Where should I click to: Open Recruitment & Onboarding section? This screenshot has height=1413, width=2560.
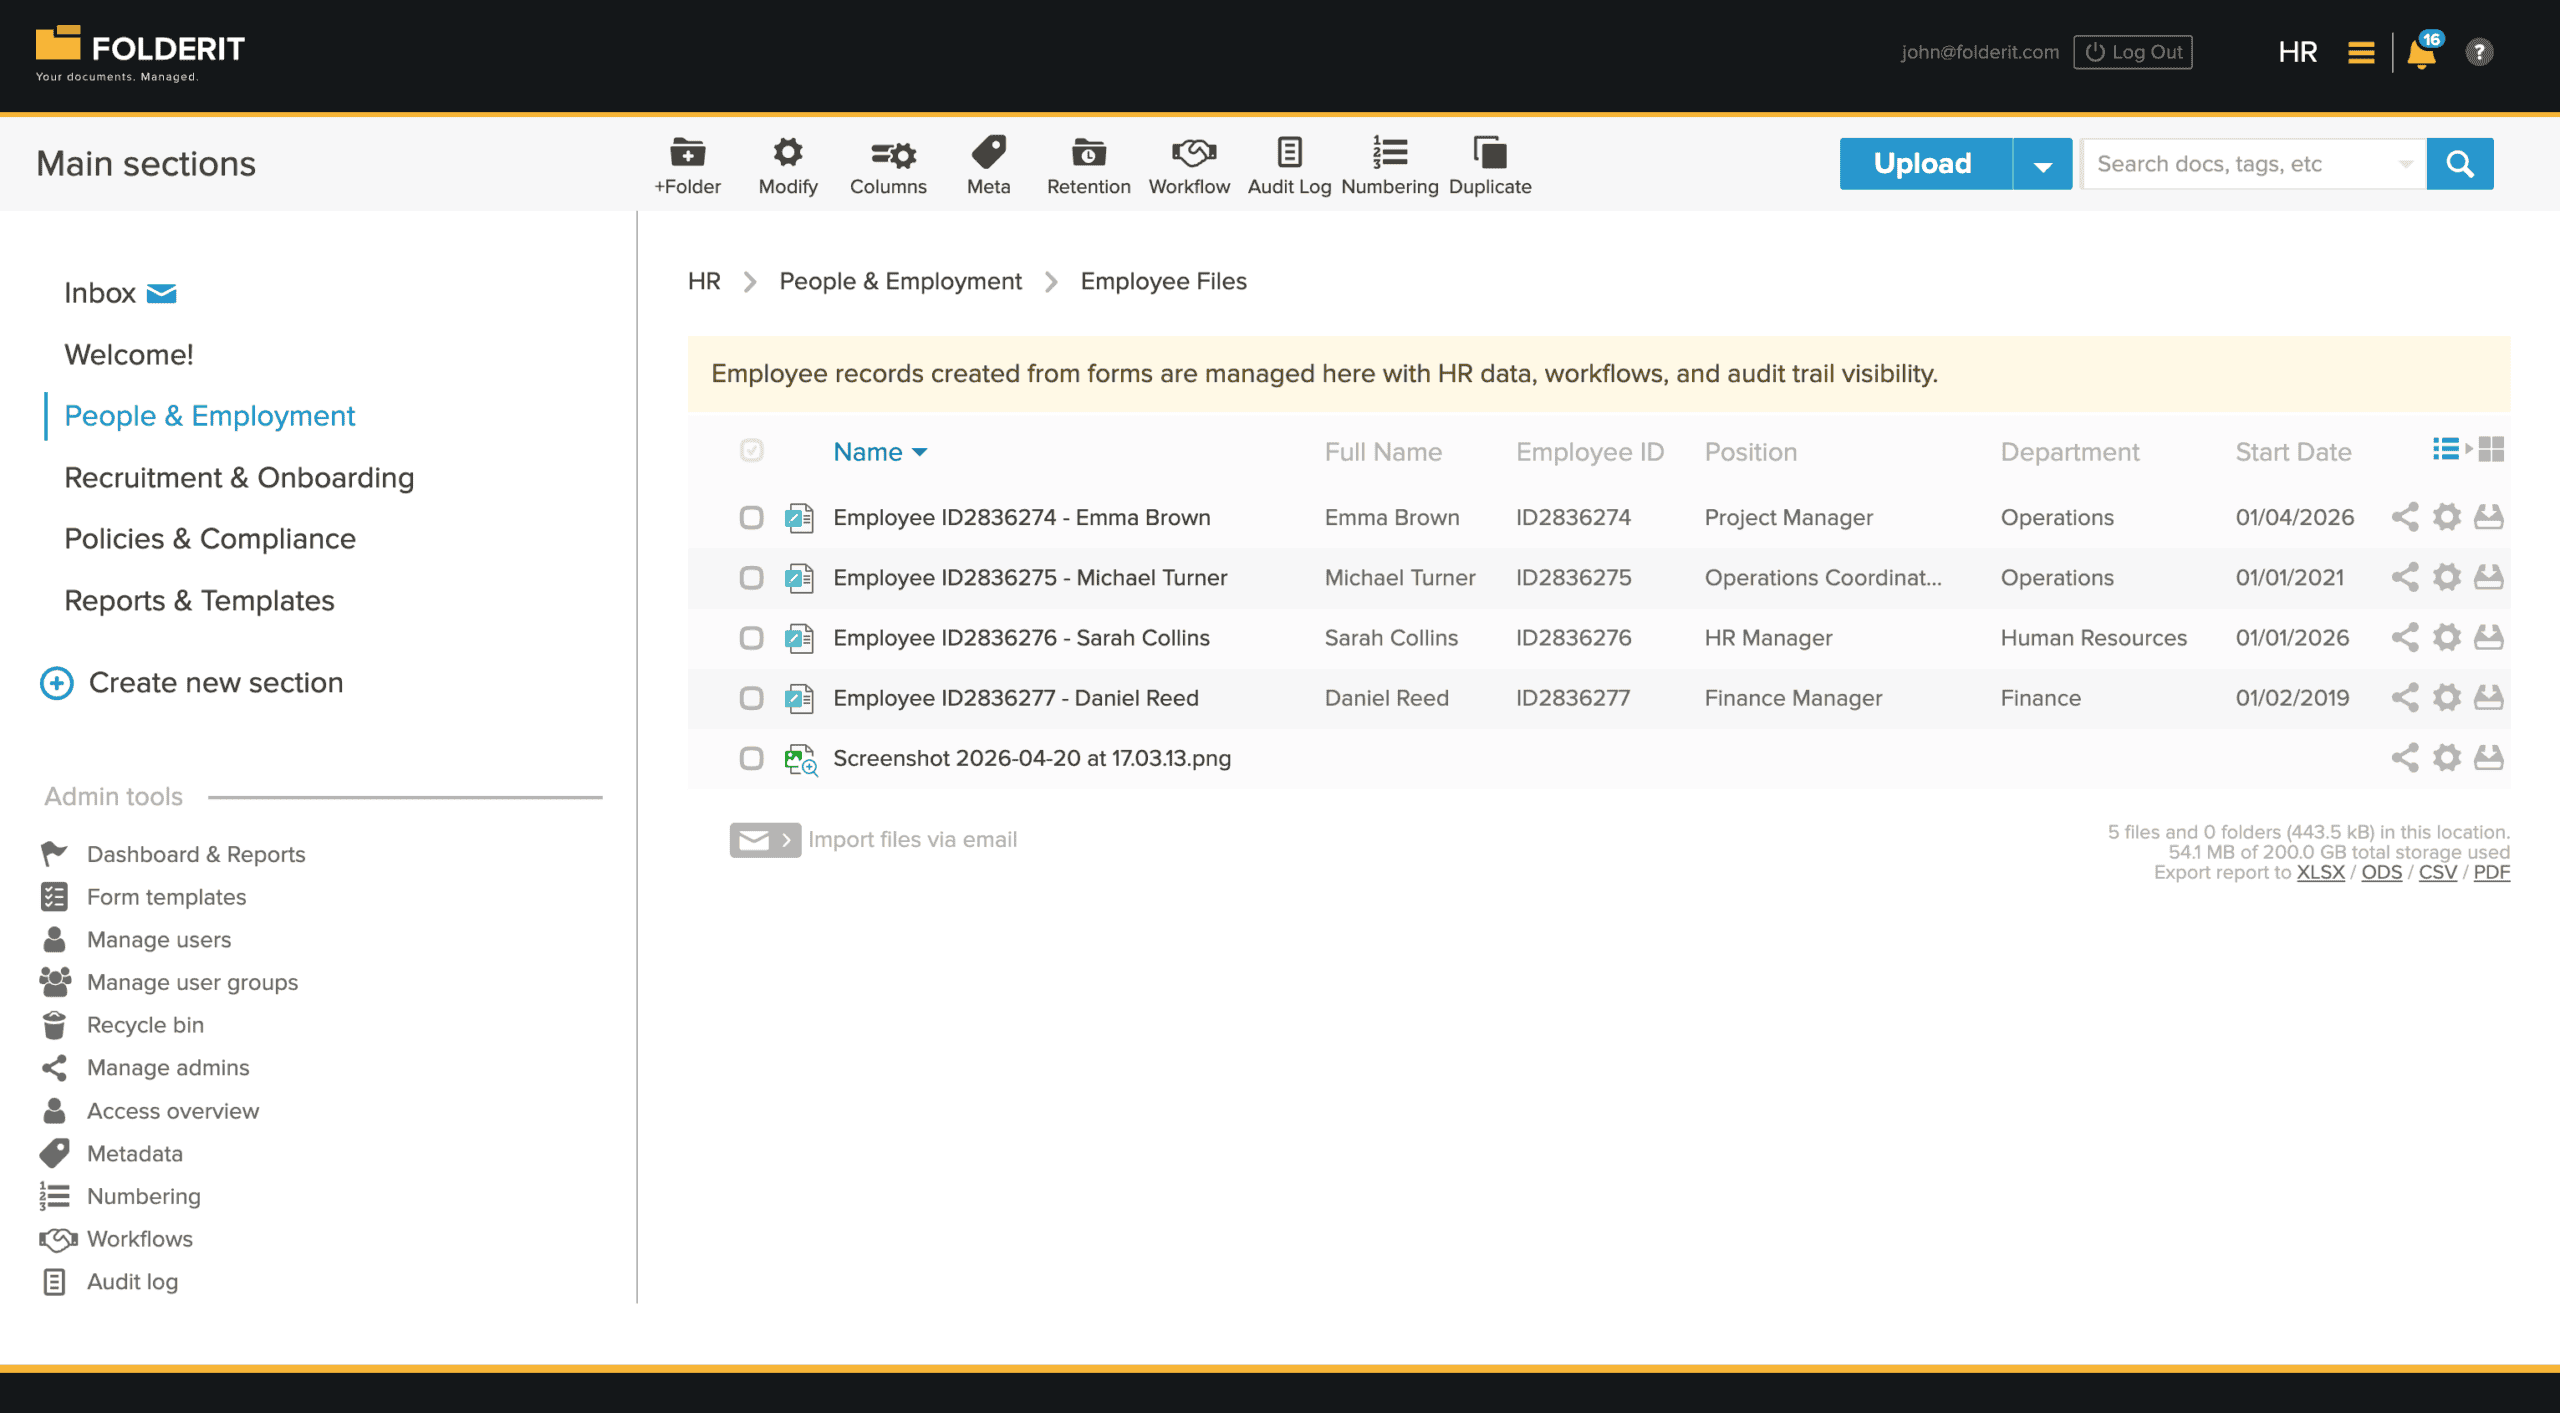239,478
